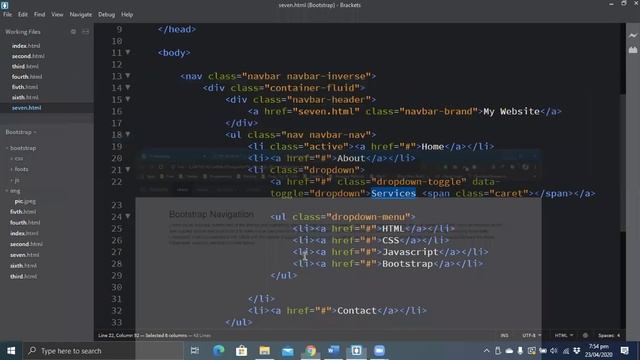This screenshot has width=640, height=360.
Task: Open the File menu
Action: [7, 14]
